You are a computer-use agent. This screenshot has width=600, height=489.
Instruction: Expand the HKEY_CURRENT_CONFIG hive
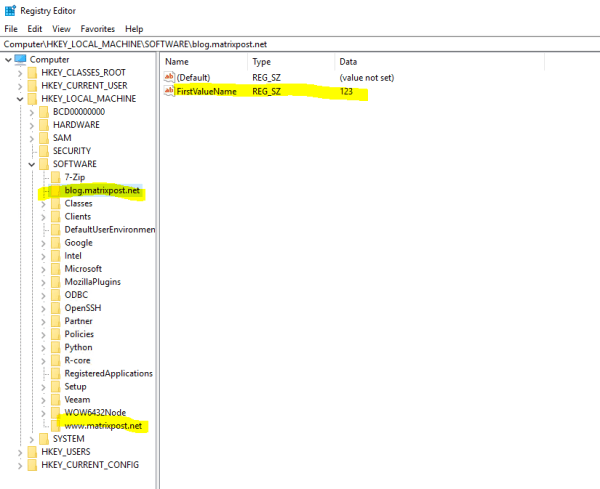[x=20, y=465]
